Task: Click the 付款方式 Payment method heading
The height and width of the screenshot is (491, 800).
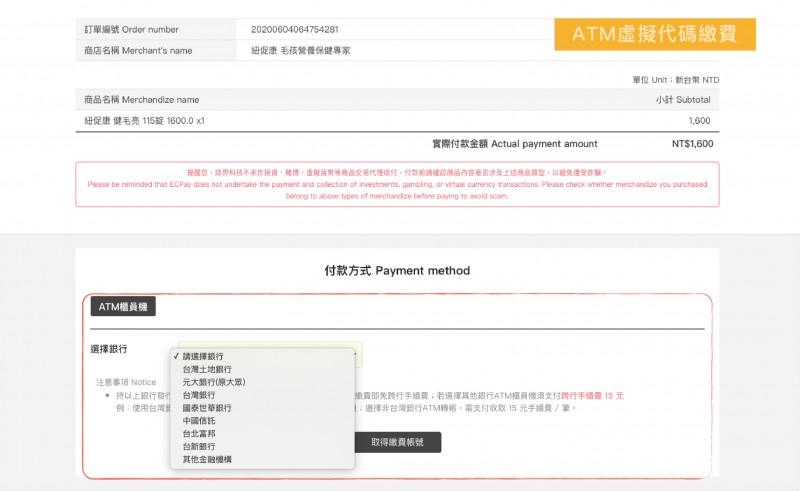Action: point(397,271)
